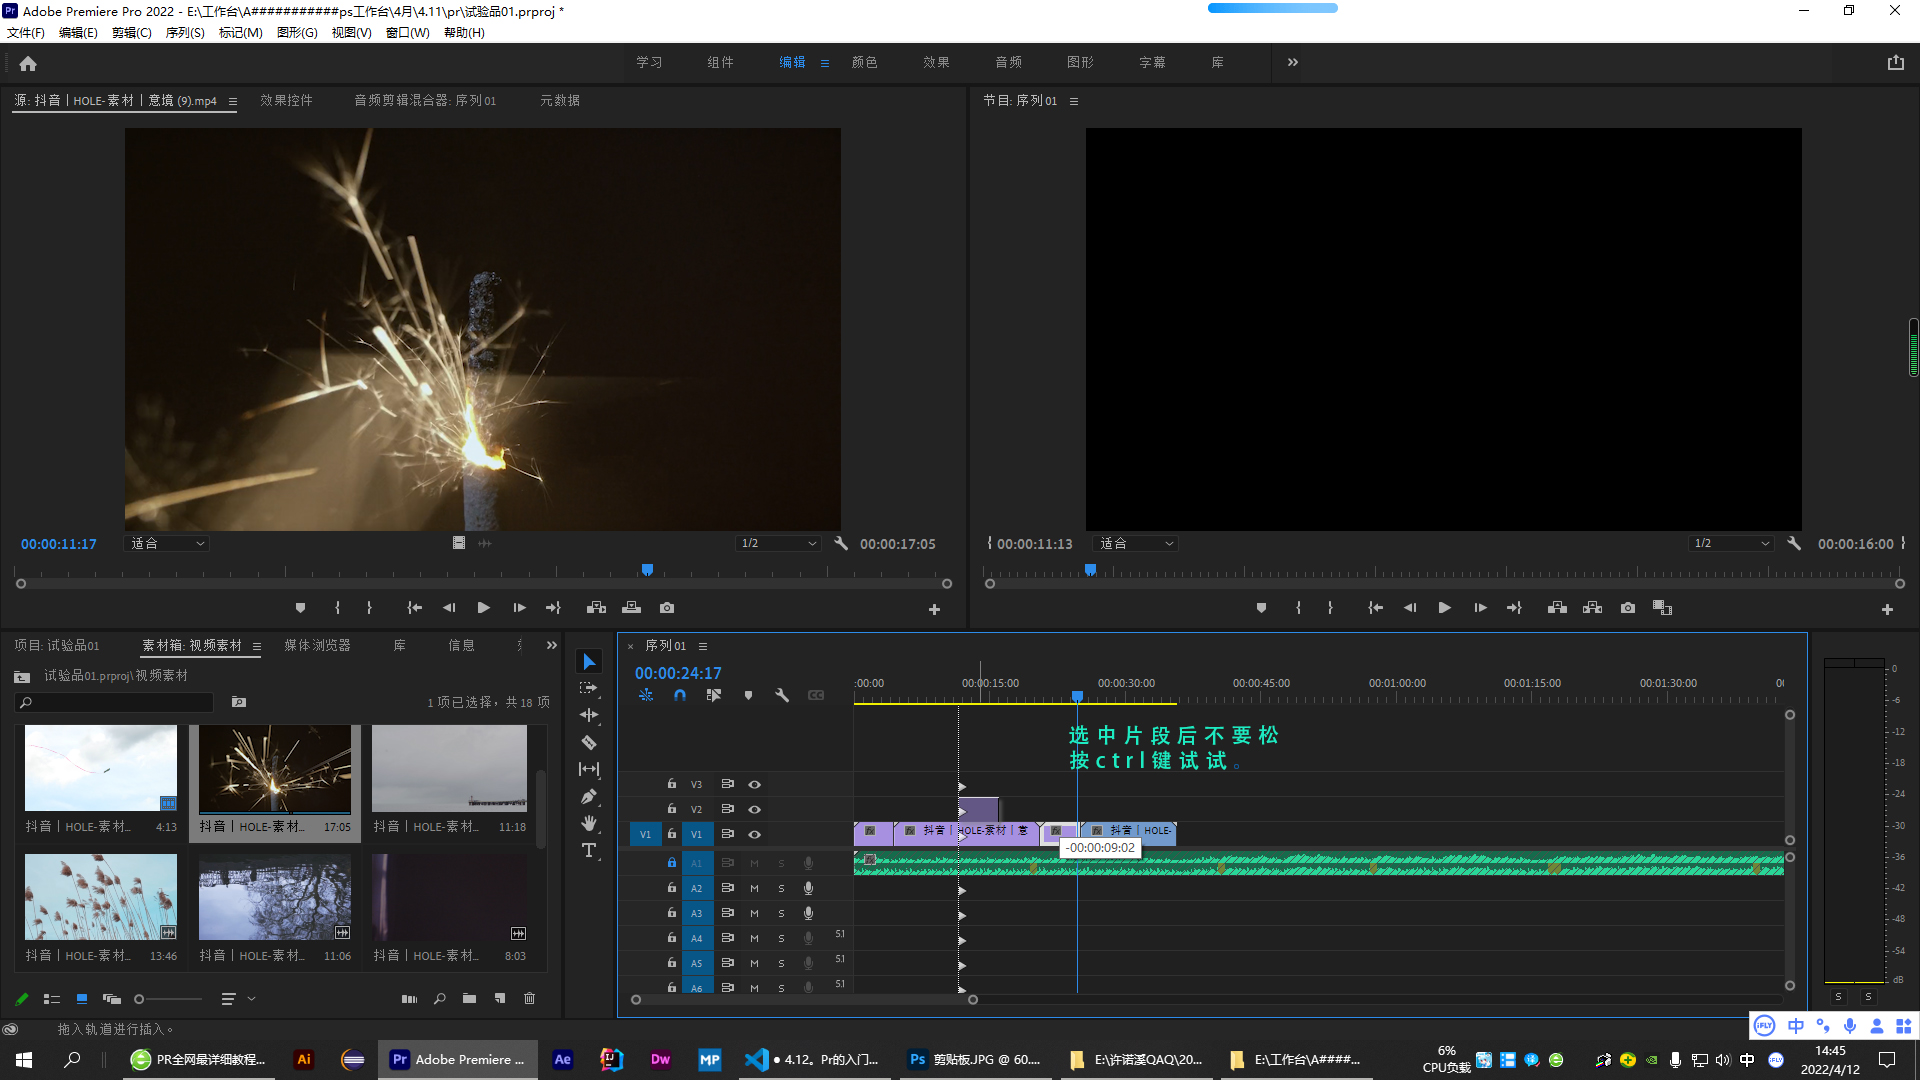Select the Type tool
Screen dimensions: 1920x1080
pyautogui.click(x=589, y=850)
